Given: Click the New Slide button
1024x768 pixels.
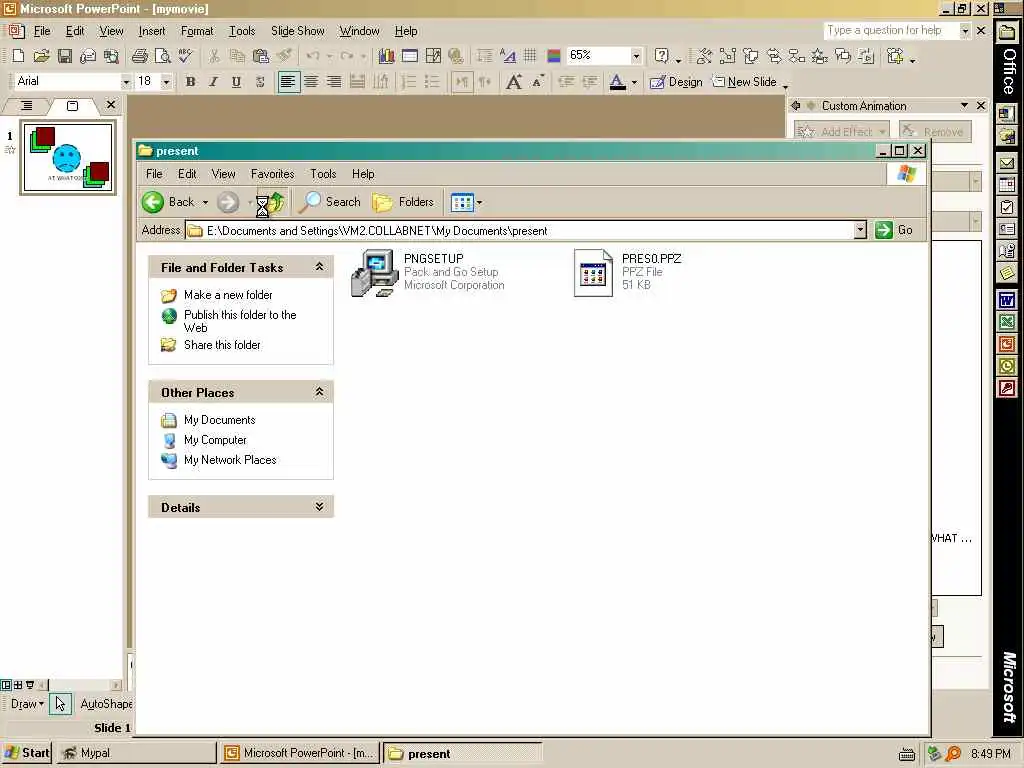Looking at the screenshot, I should (744, 82).
